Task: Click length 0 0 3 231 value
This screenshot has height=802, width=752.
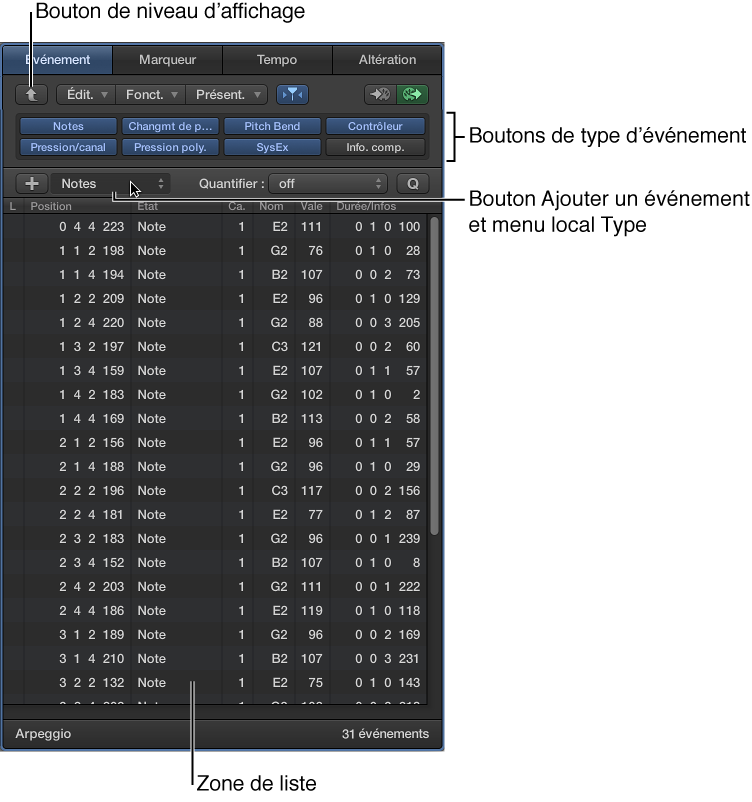Action: coord(388,659)
